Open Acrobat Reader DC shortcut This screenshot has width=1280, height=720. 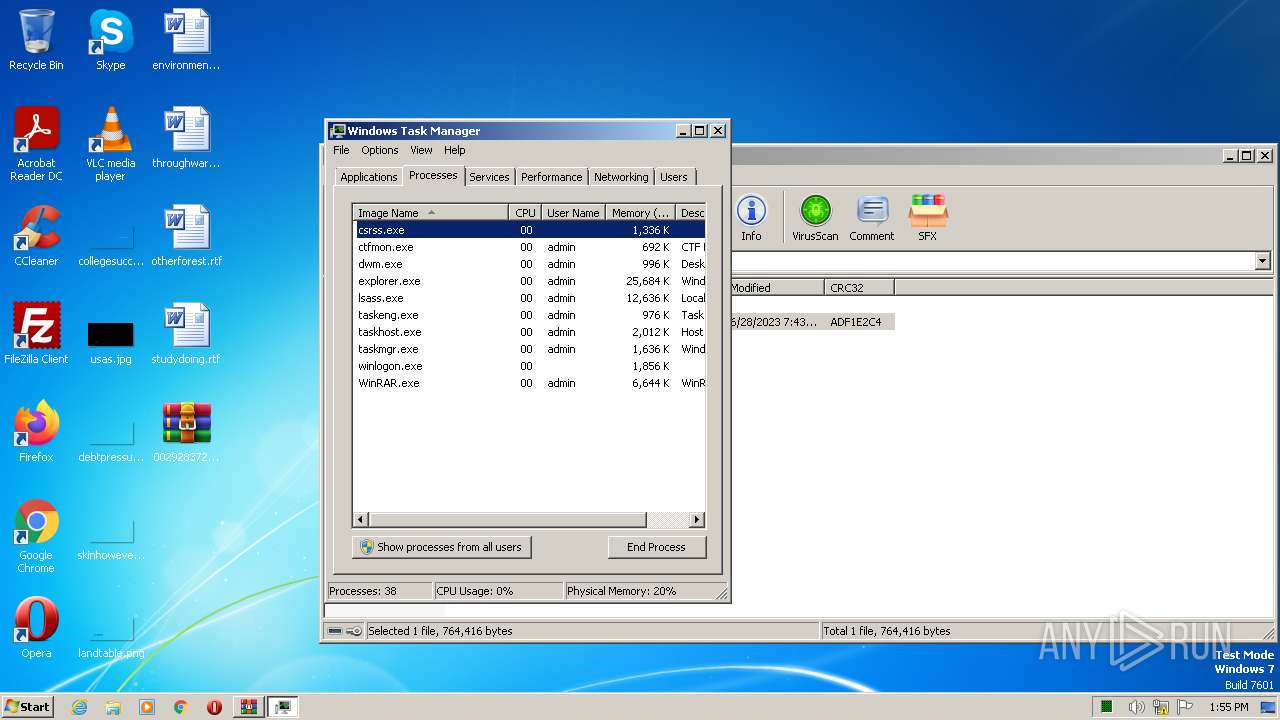(36, 144)
